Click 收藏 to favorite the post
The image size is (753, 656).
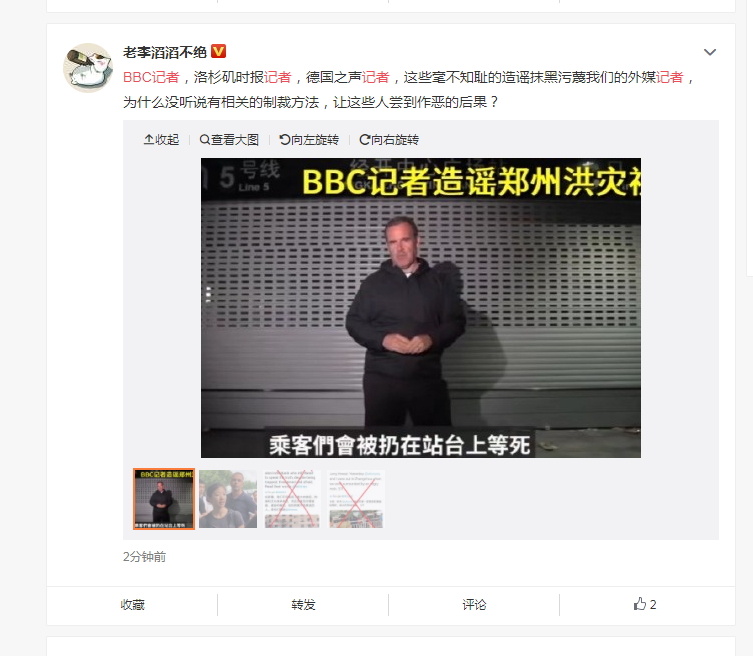click(x=133, y=605)
